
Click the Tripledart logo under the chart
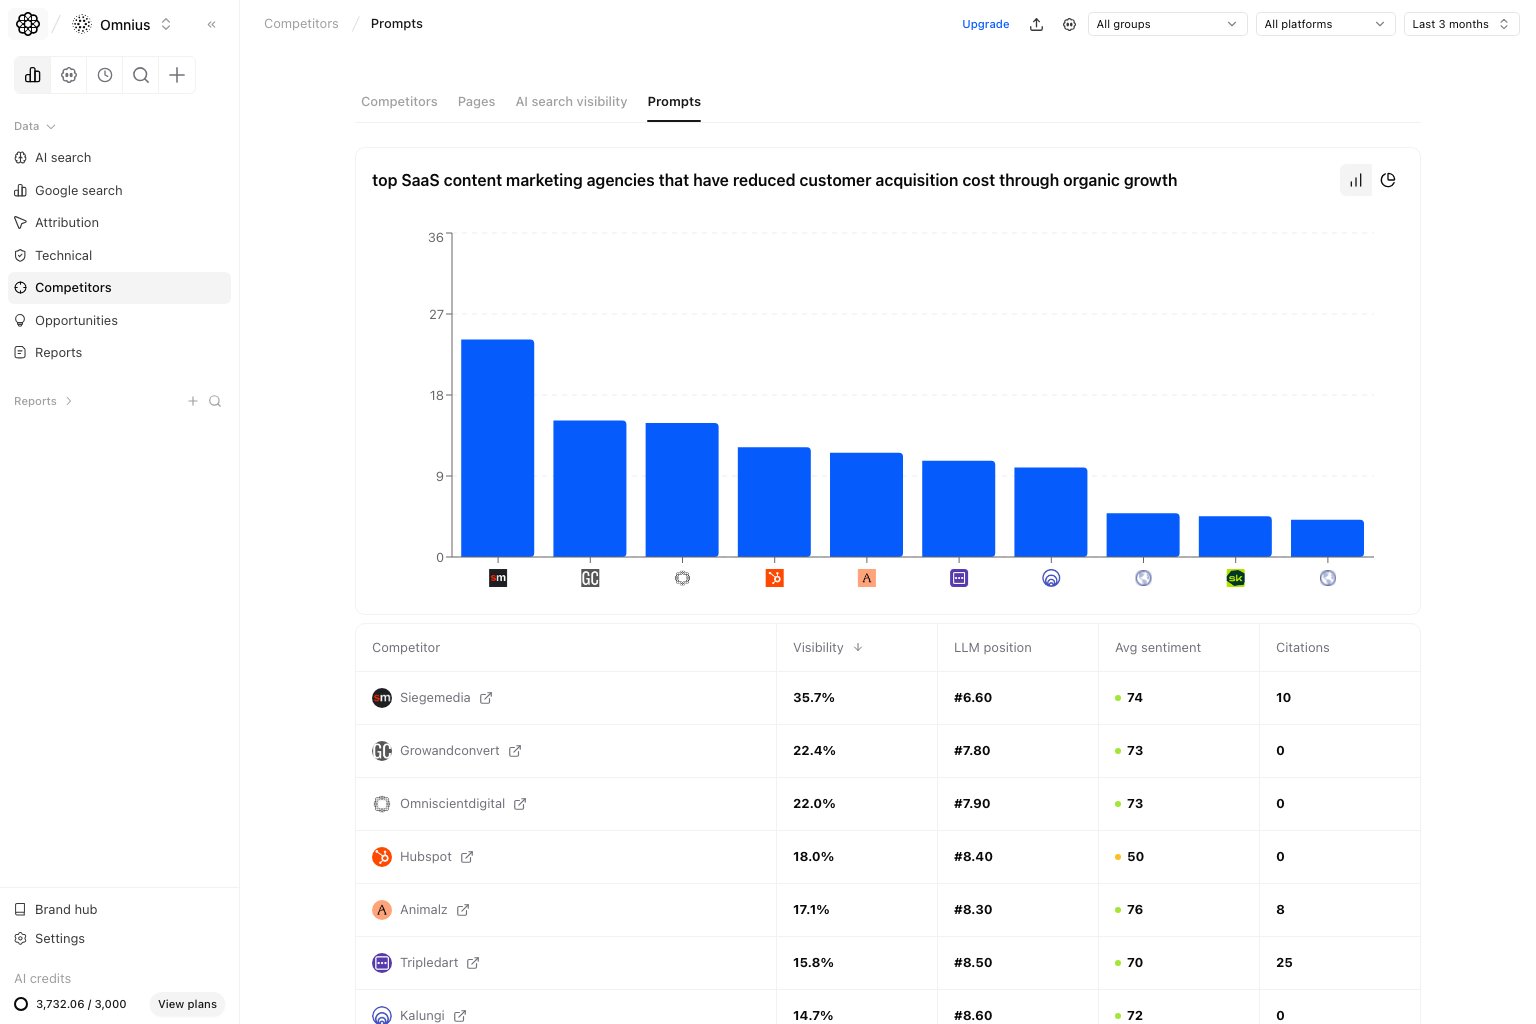(959, 578)
